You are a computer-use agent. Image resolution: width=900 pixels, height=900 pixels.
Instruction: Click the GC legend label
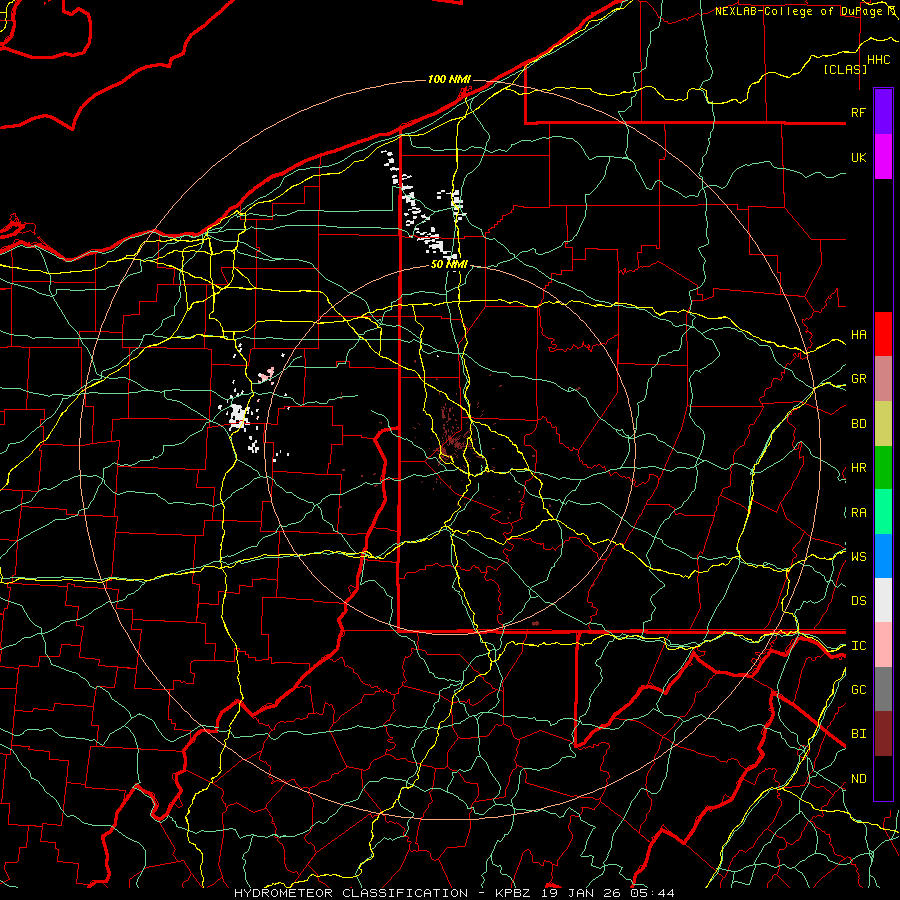[x=858, y=689]
